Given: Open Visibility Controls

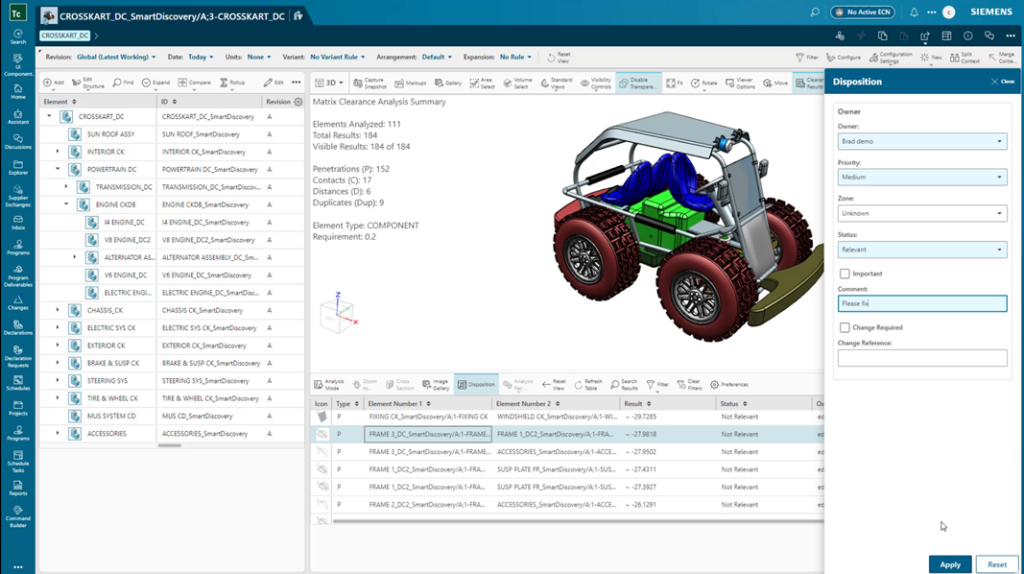Looking at the screenshot, I should (595, 83).
